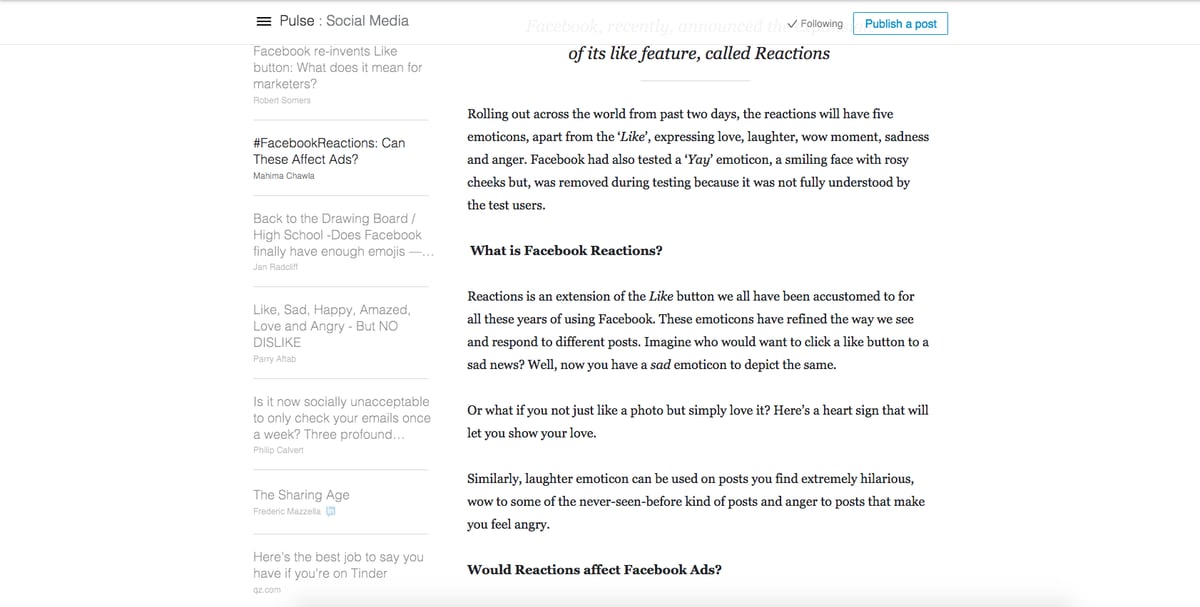This screenshot has height=607, width=1200.
Task: Select '#FacebookReactions: Can These Affect Ads?' article
Action: (329, 151)
